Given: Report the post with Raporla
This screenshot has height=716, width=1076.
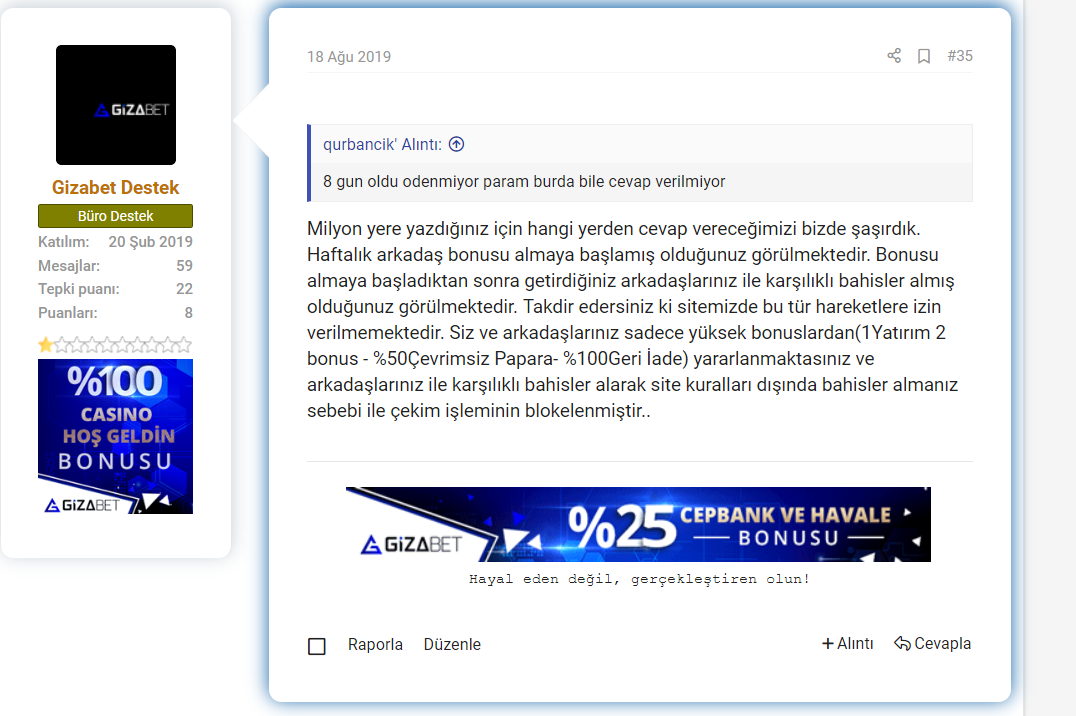Looking at the screenshot, I should (375, 645).
